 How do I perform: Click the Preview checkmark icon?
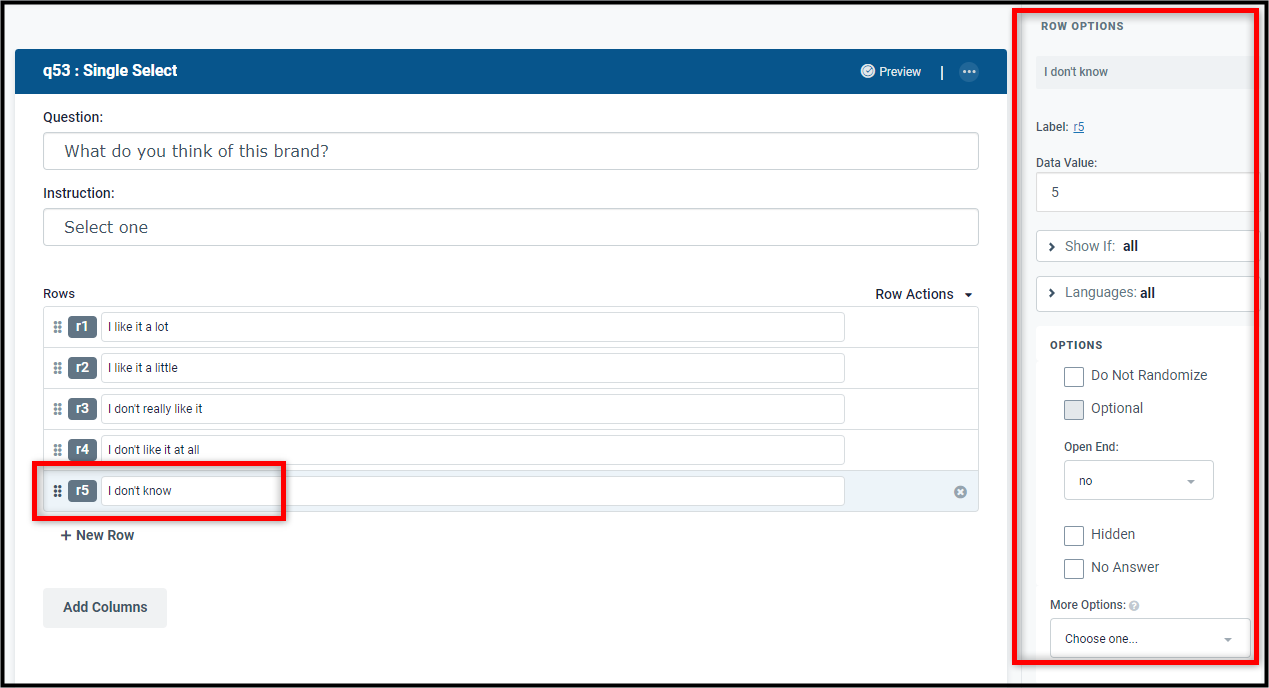(867, 72)
